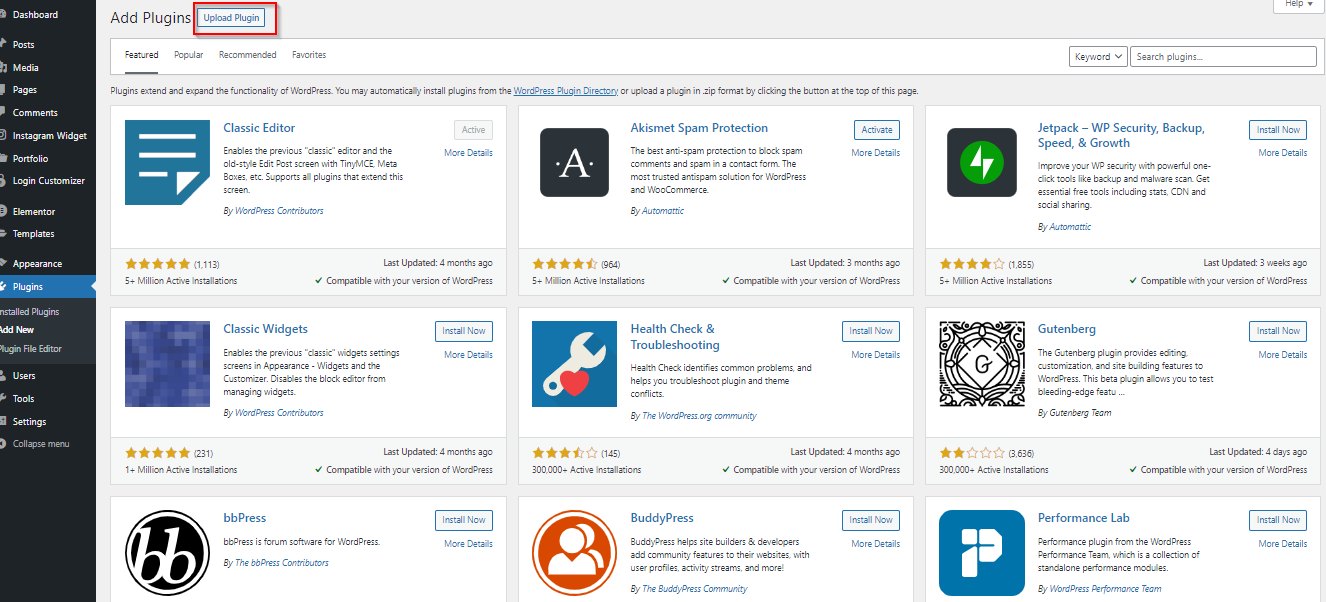The height and width of the screenshot is (602, 1326).
Task: Switch to the Featured tab
Action: (x=142, y=55)
